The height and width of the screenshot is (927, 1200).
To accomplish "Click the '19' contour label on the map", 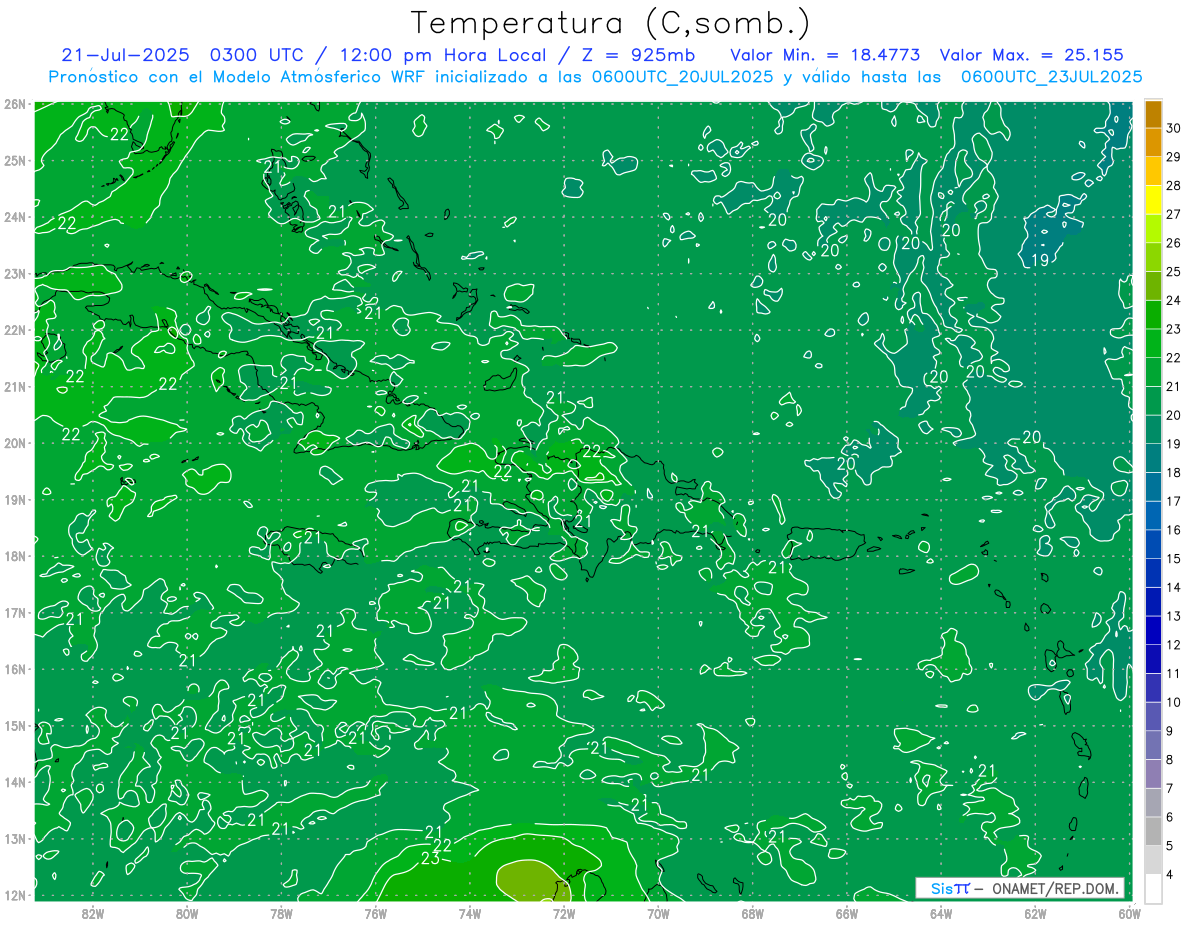I will [1039, 260].
